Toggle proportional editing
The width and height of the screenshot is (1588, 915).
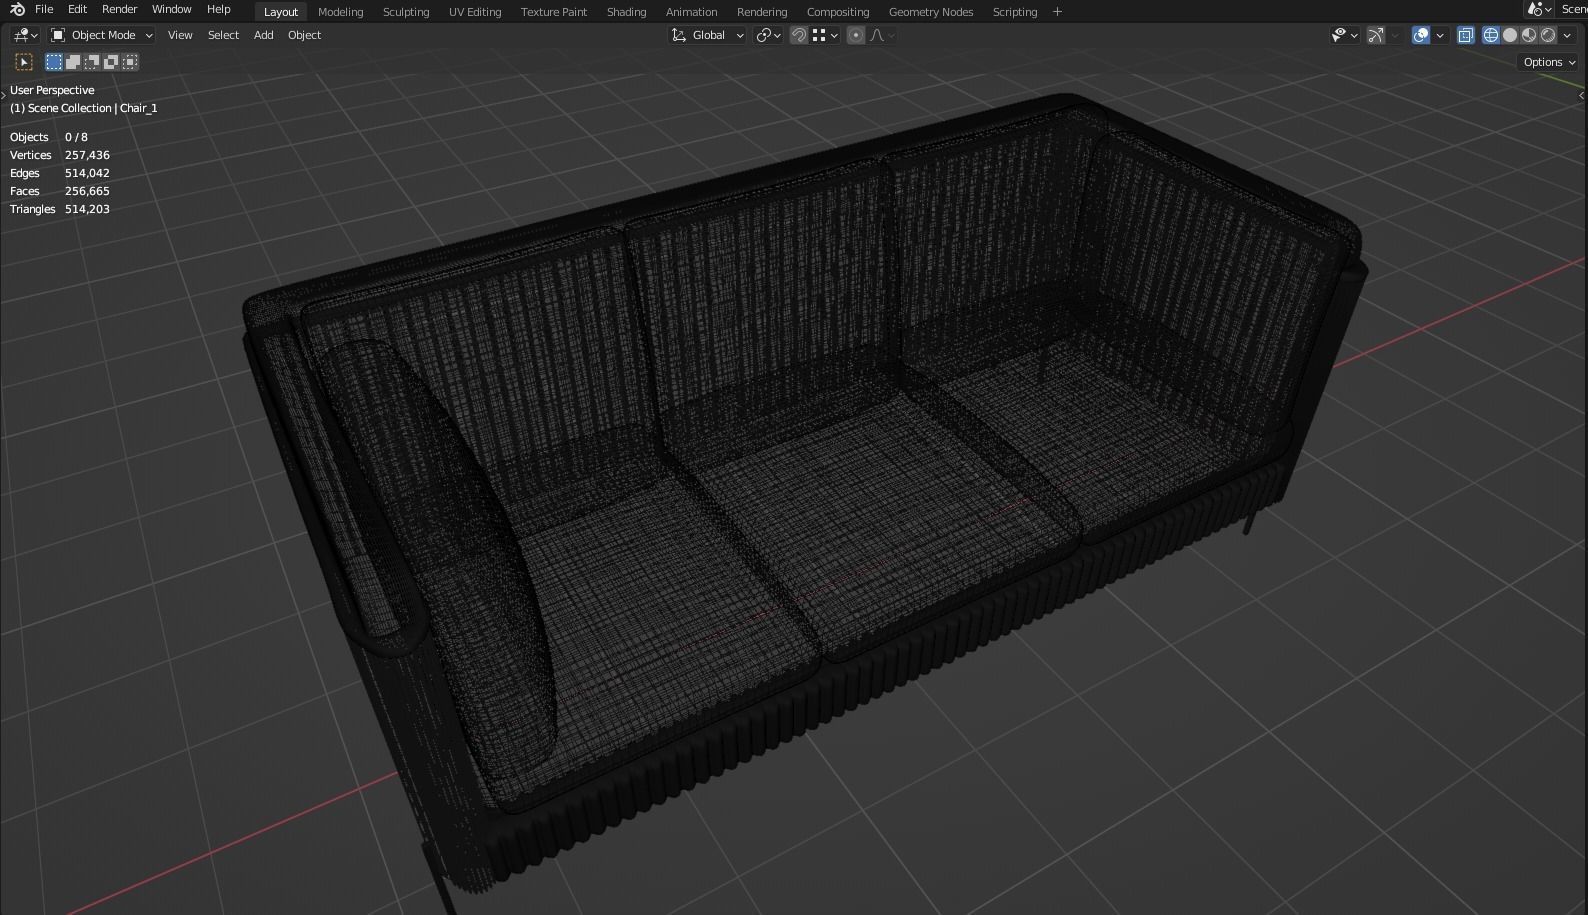tap(856, 35)
